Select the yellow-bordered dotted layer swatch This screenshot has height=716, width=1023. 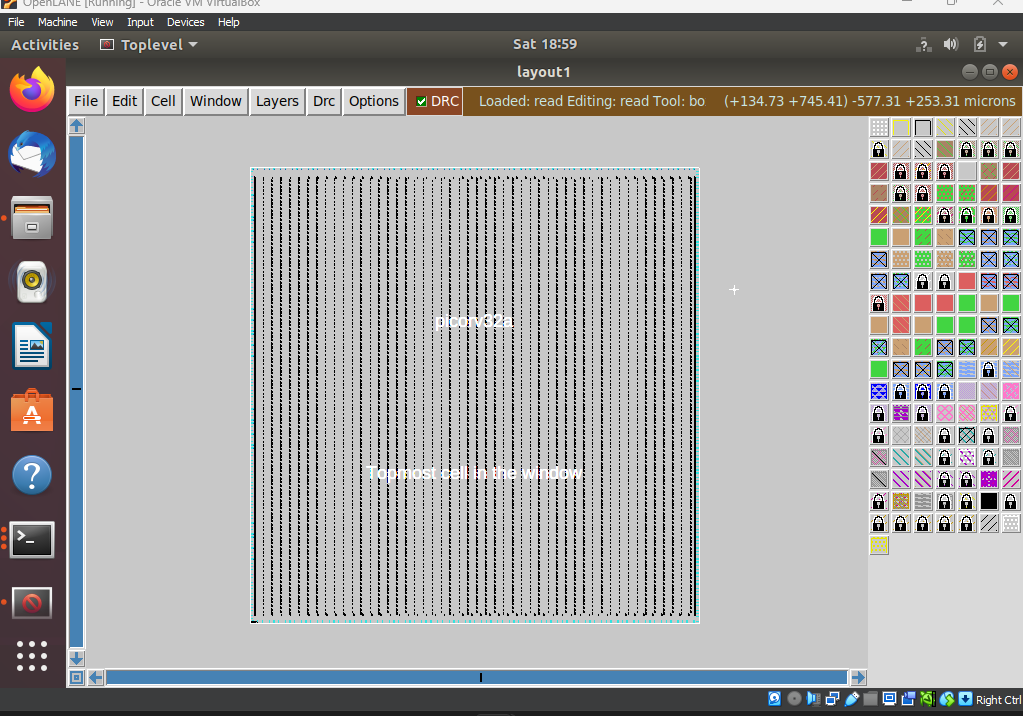click(x=989, y=413)
